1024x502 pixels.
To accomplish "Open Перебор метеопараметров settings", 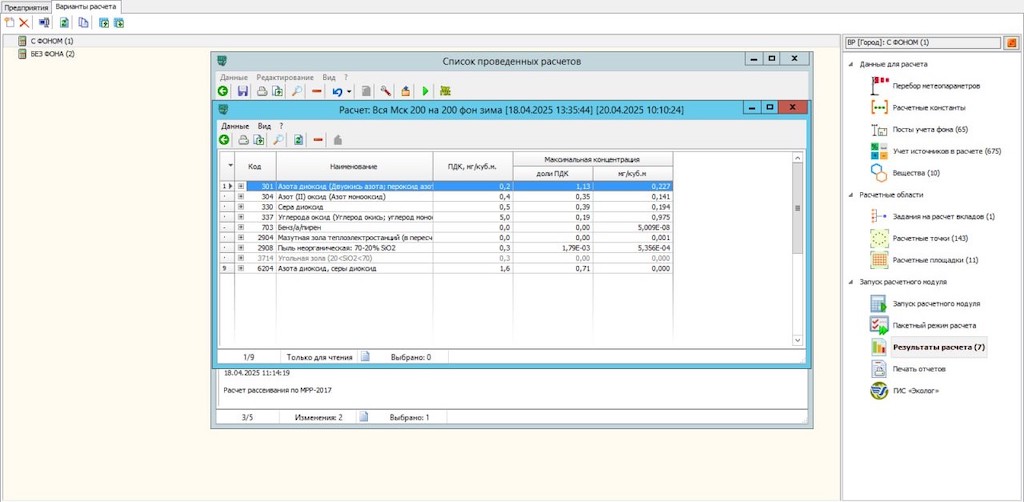I will coord(935,85).
